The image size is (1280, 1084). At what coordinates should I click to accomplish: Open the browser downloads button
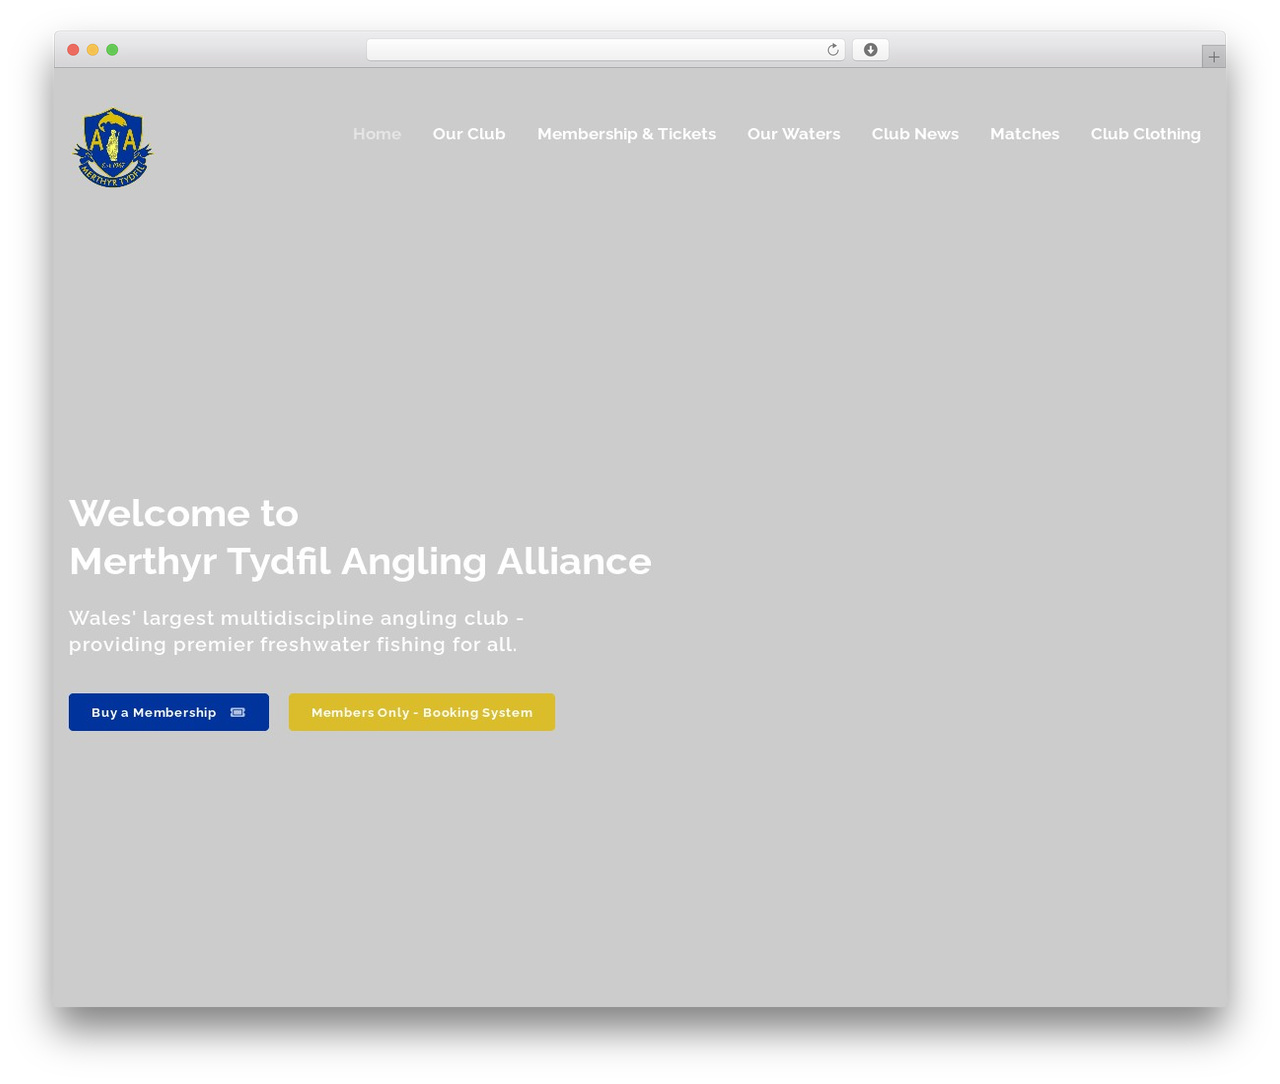point(870,50)
